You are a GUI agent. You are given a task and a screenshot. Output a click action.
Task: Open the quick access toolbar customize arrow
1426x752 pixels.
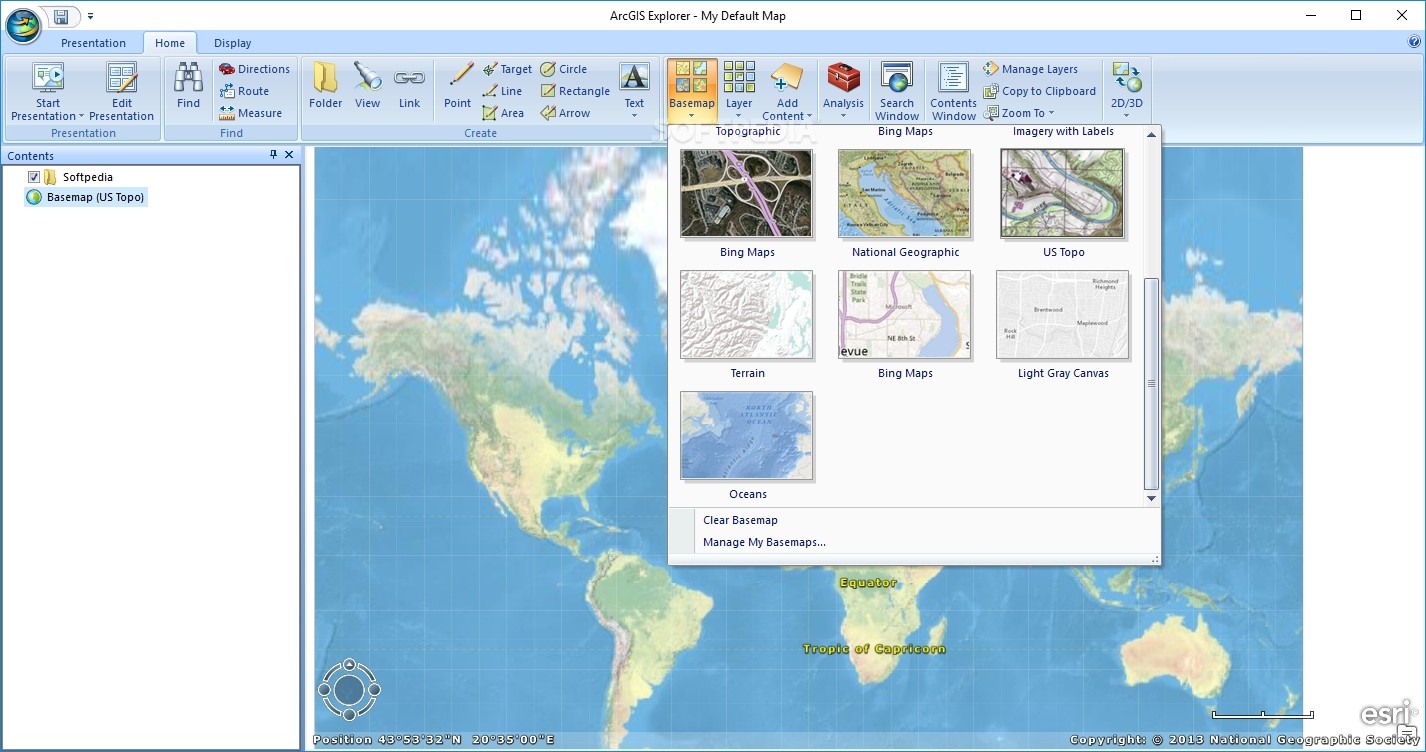[90, 16]
